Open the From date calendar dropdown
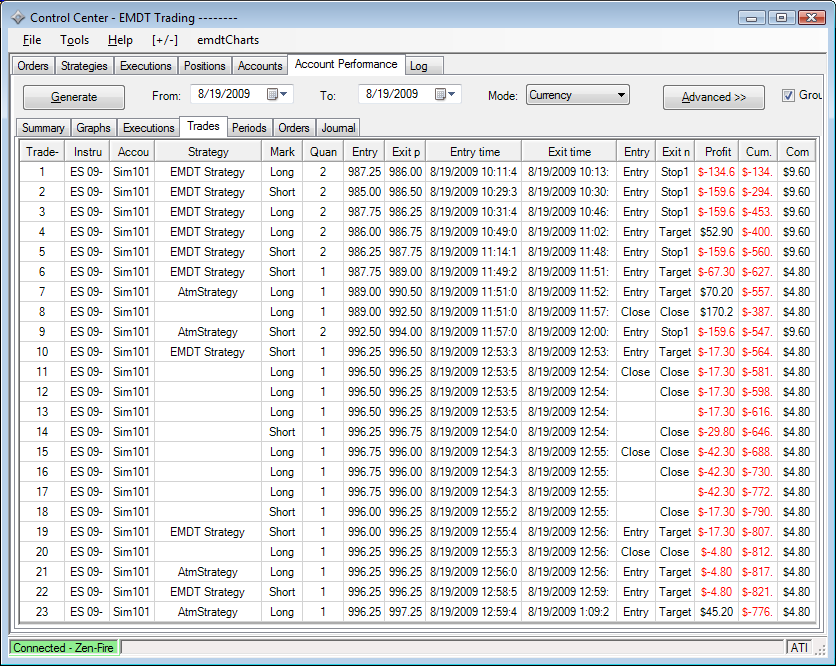836x666 pixels. 277,94
